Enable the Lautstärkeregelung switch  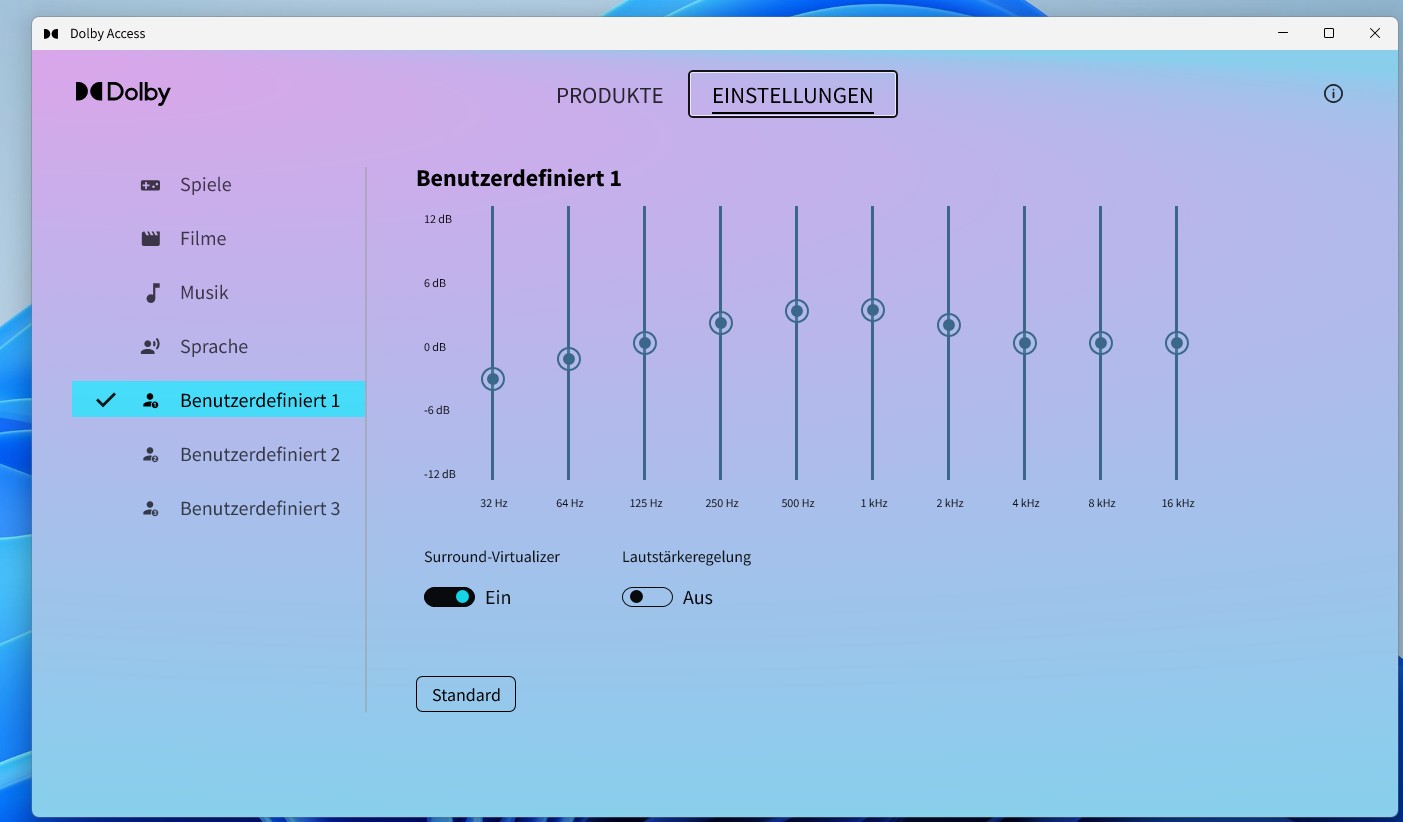(647, 597)
